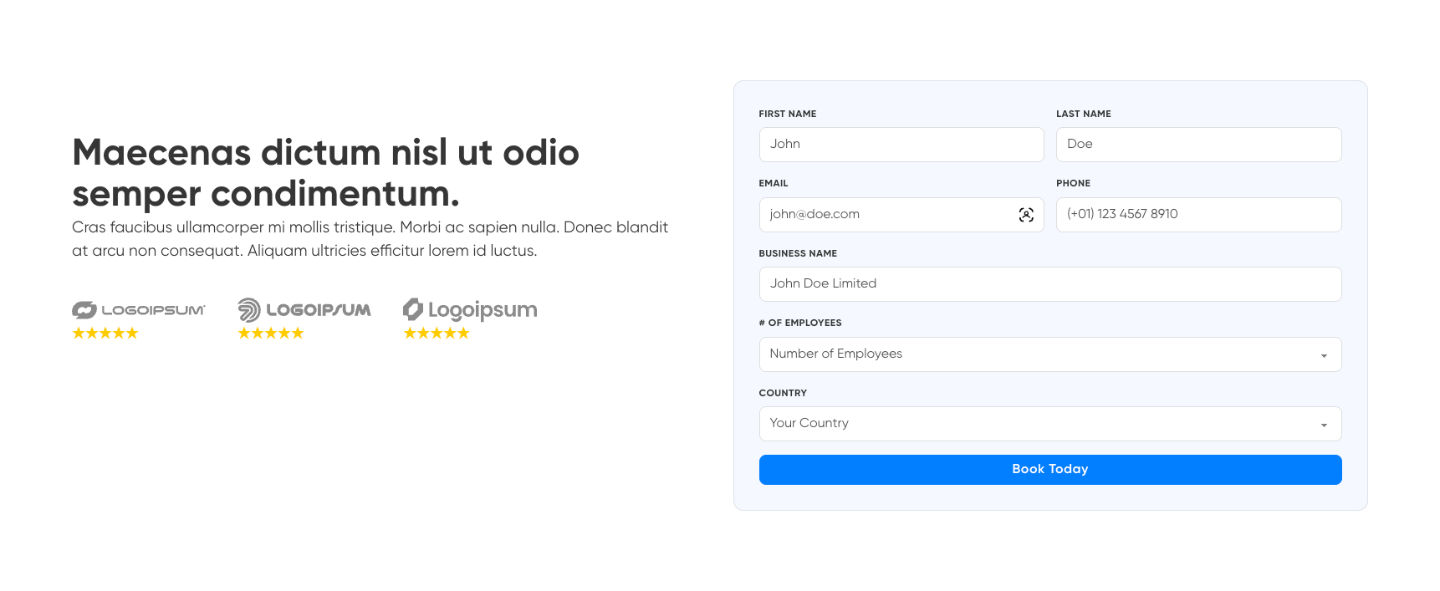Click the star rating under the first logo

click(x=105, y=333)
